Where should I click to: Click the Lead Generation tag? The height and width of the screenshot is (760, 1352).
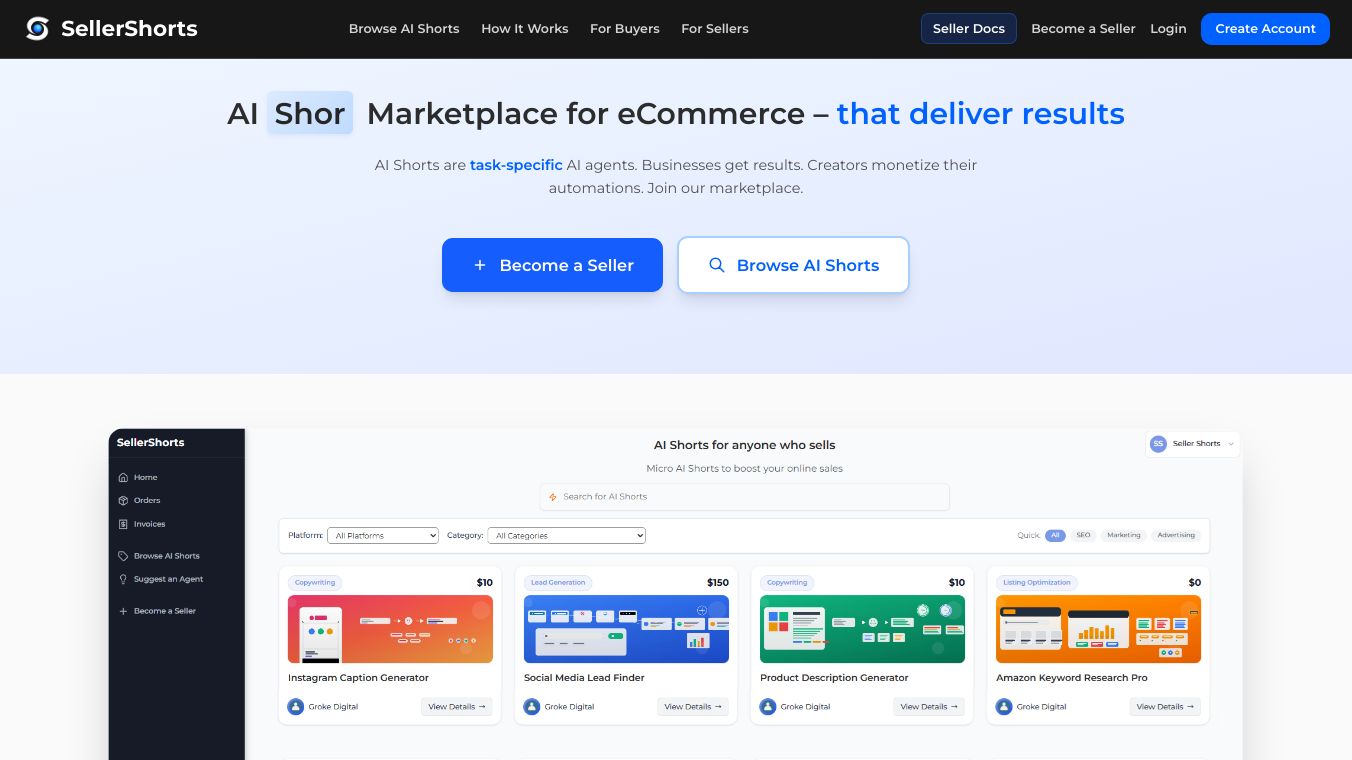click(558, 582)
